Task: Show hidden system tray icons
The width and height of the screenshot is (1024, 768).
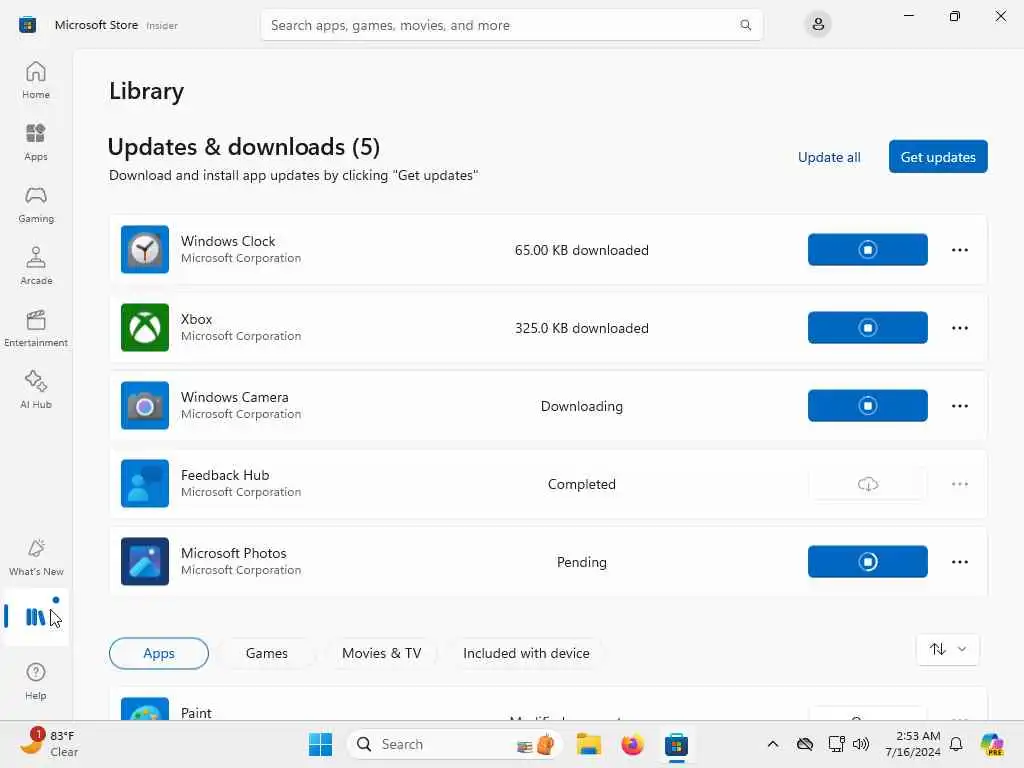Action: point(773,744)
